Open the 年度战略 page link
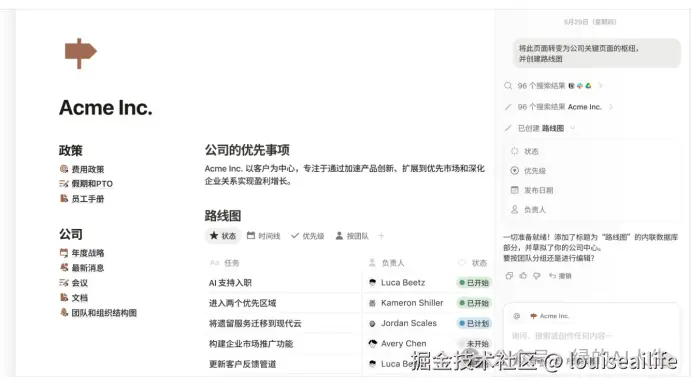 (88, 253)
